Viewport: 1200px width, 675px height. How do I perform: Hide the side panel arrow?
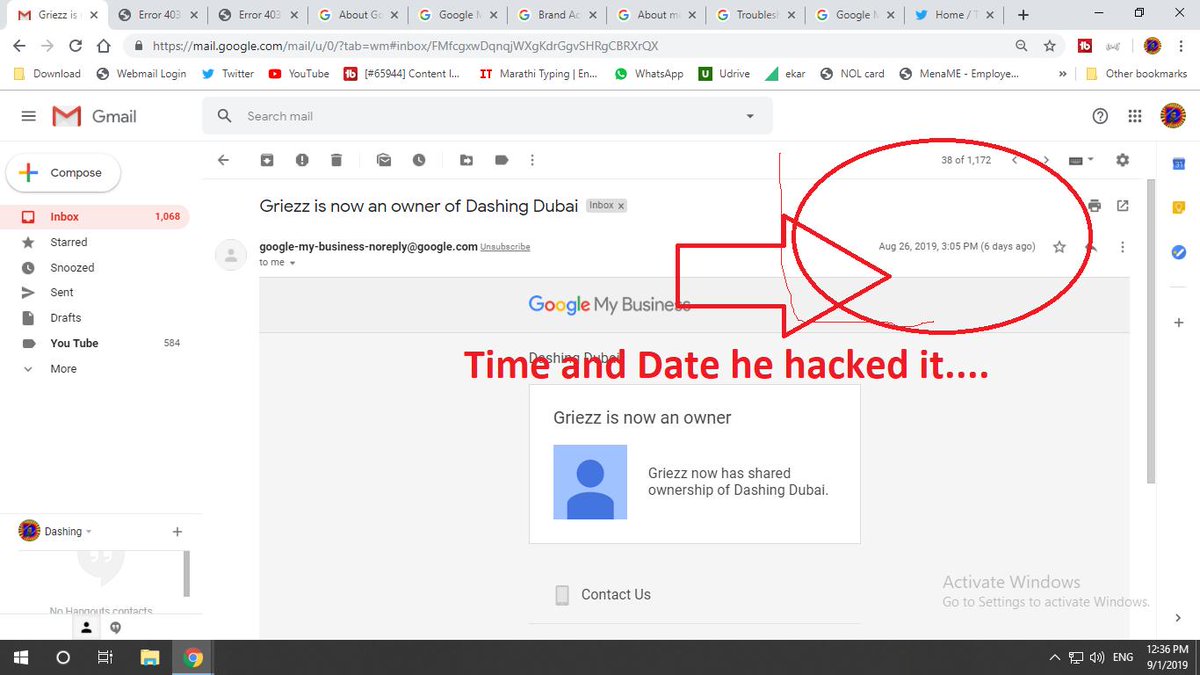coord(1178,618)
